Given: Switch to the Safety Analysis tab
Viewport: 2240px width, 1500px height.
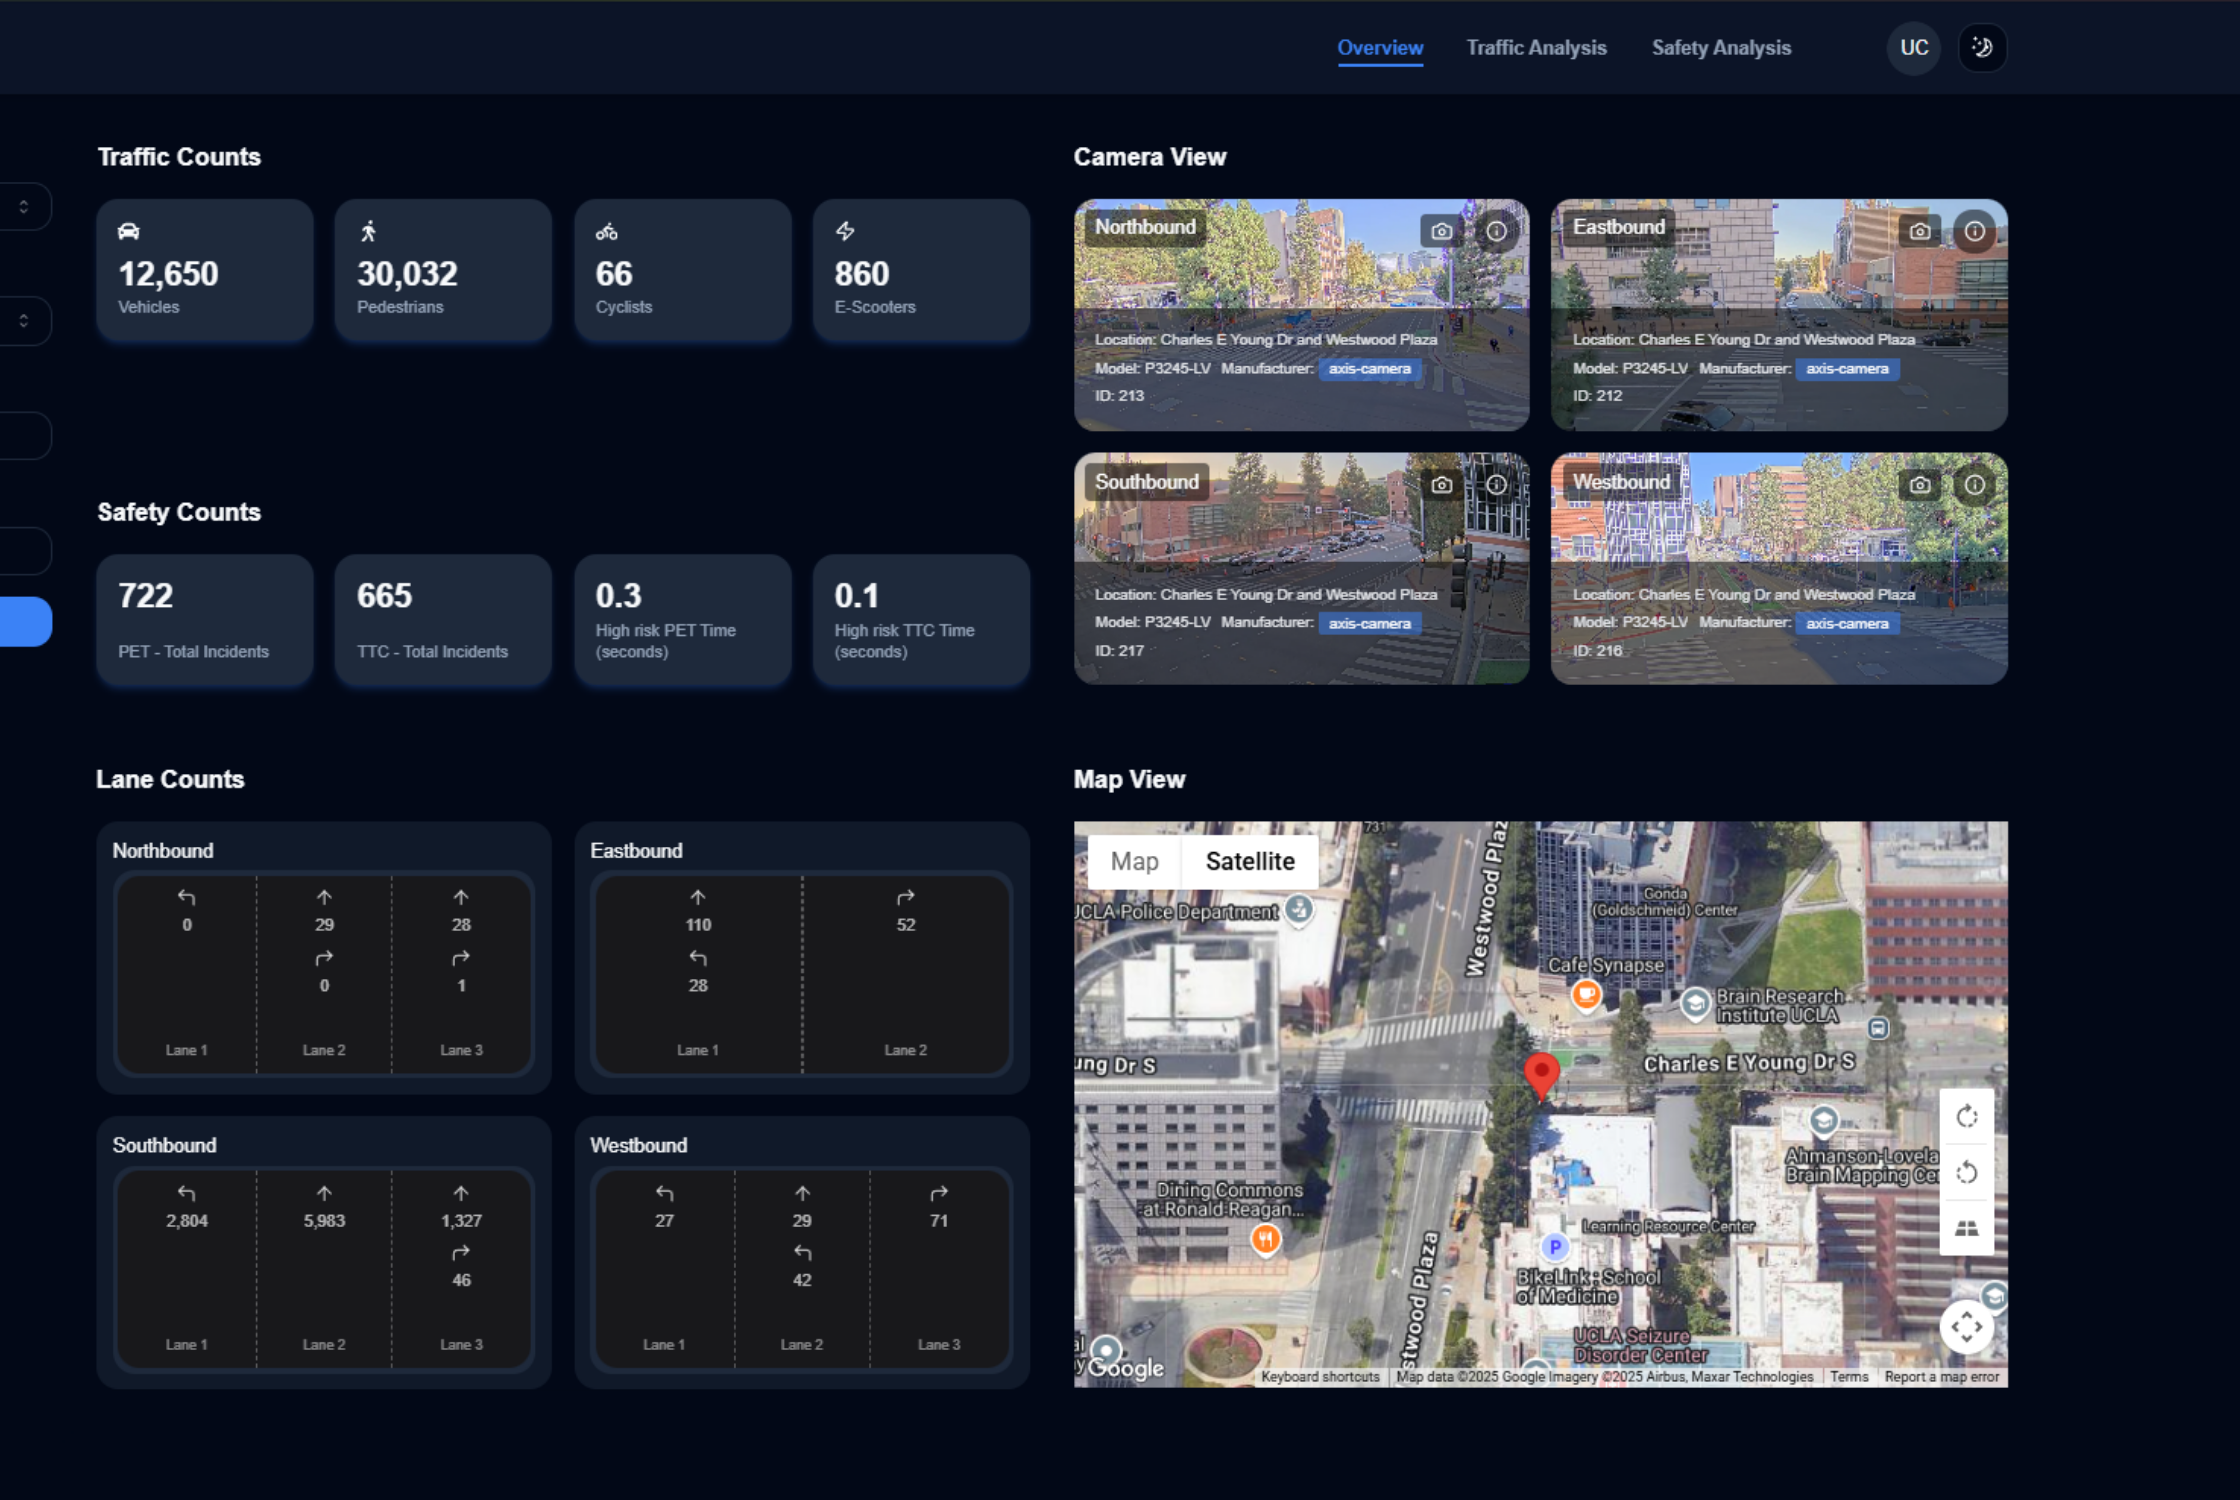Looking at the screenshot, I should [x=1720, y=47].
